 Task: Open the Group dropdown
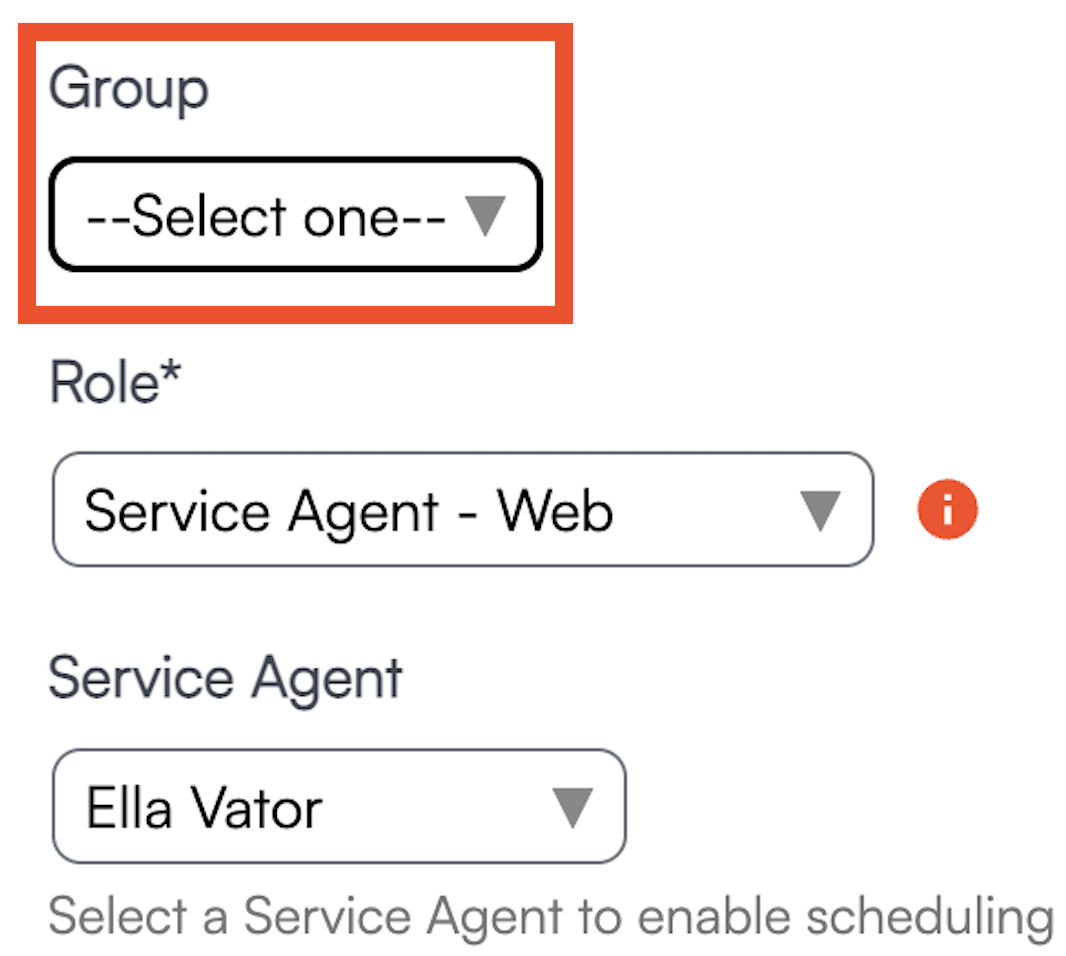coord(295,214)
